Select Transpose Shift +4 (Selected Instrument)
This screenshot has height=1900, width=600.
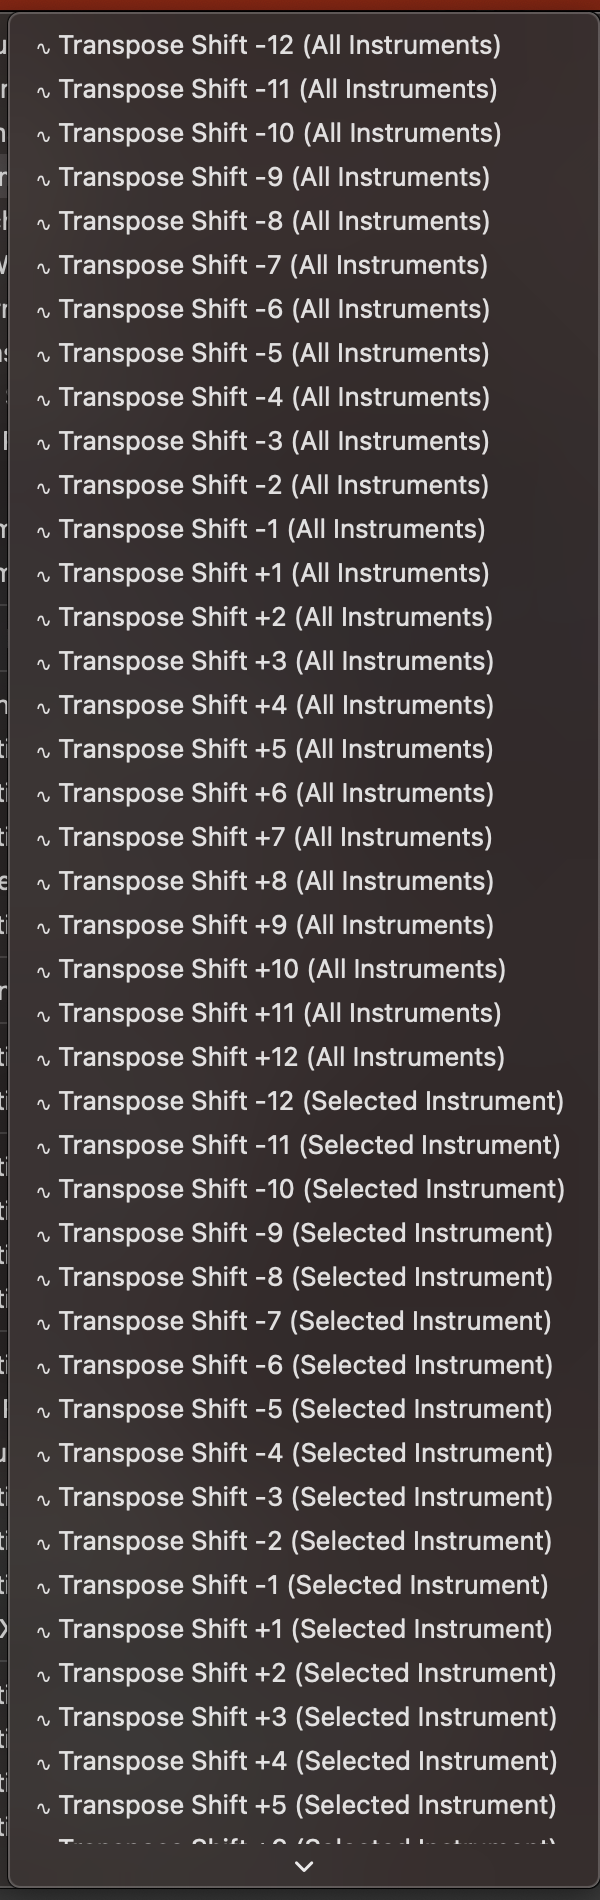click(x=307, y=1761)
